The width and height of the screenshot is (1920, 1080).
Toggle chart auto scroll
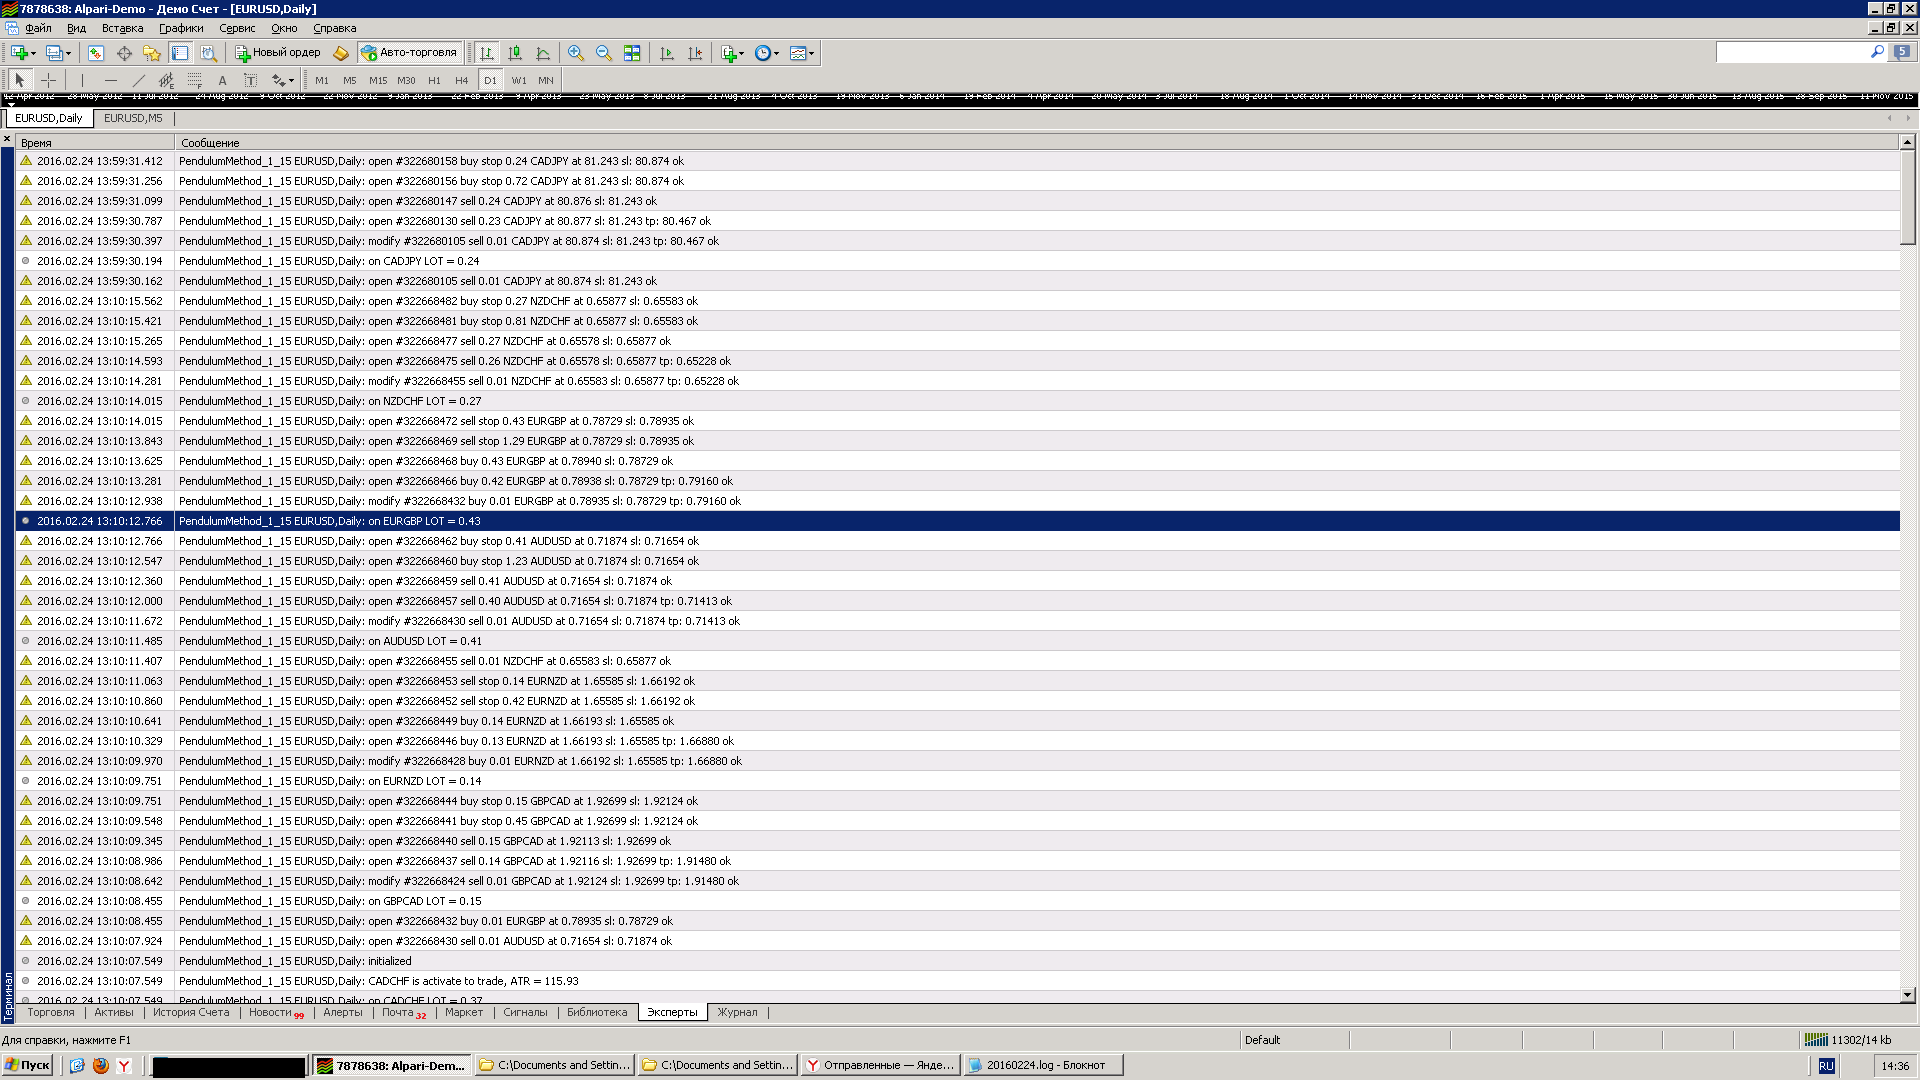[x=667, y=53]
